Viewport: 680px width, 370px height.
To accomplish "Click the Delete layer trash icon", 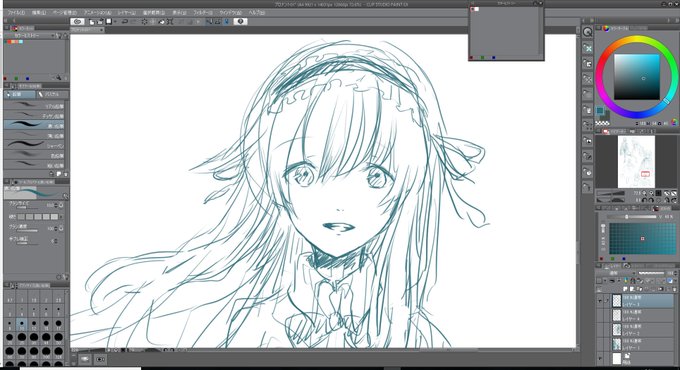I will click(673, 289).
